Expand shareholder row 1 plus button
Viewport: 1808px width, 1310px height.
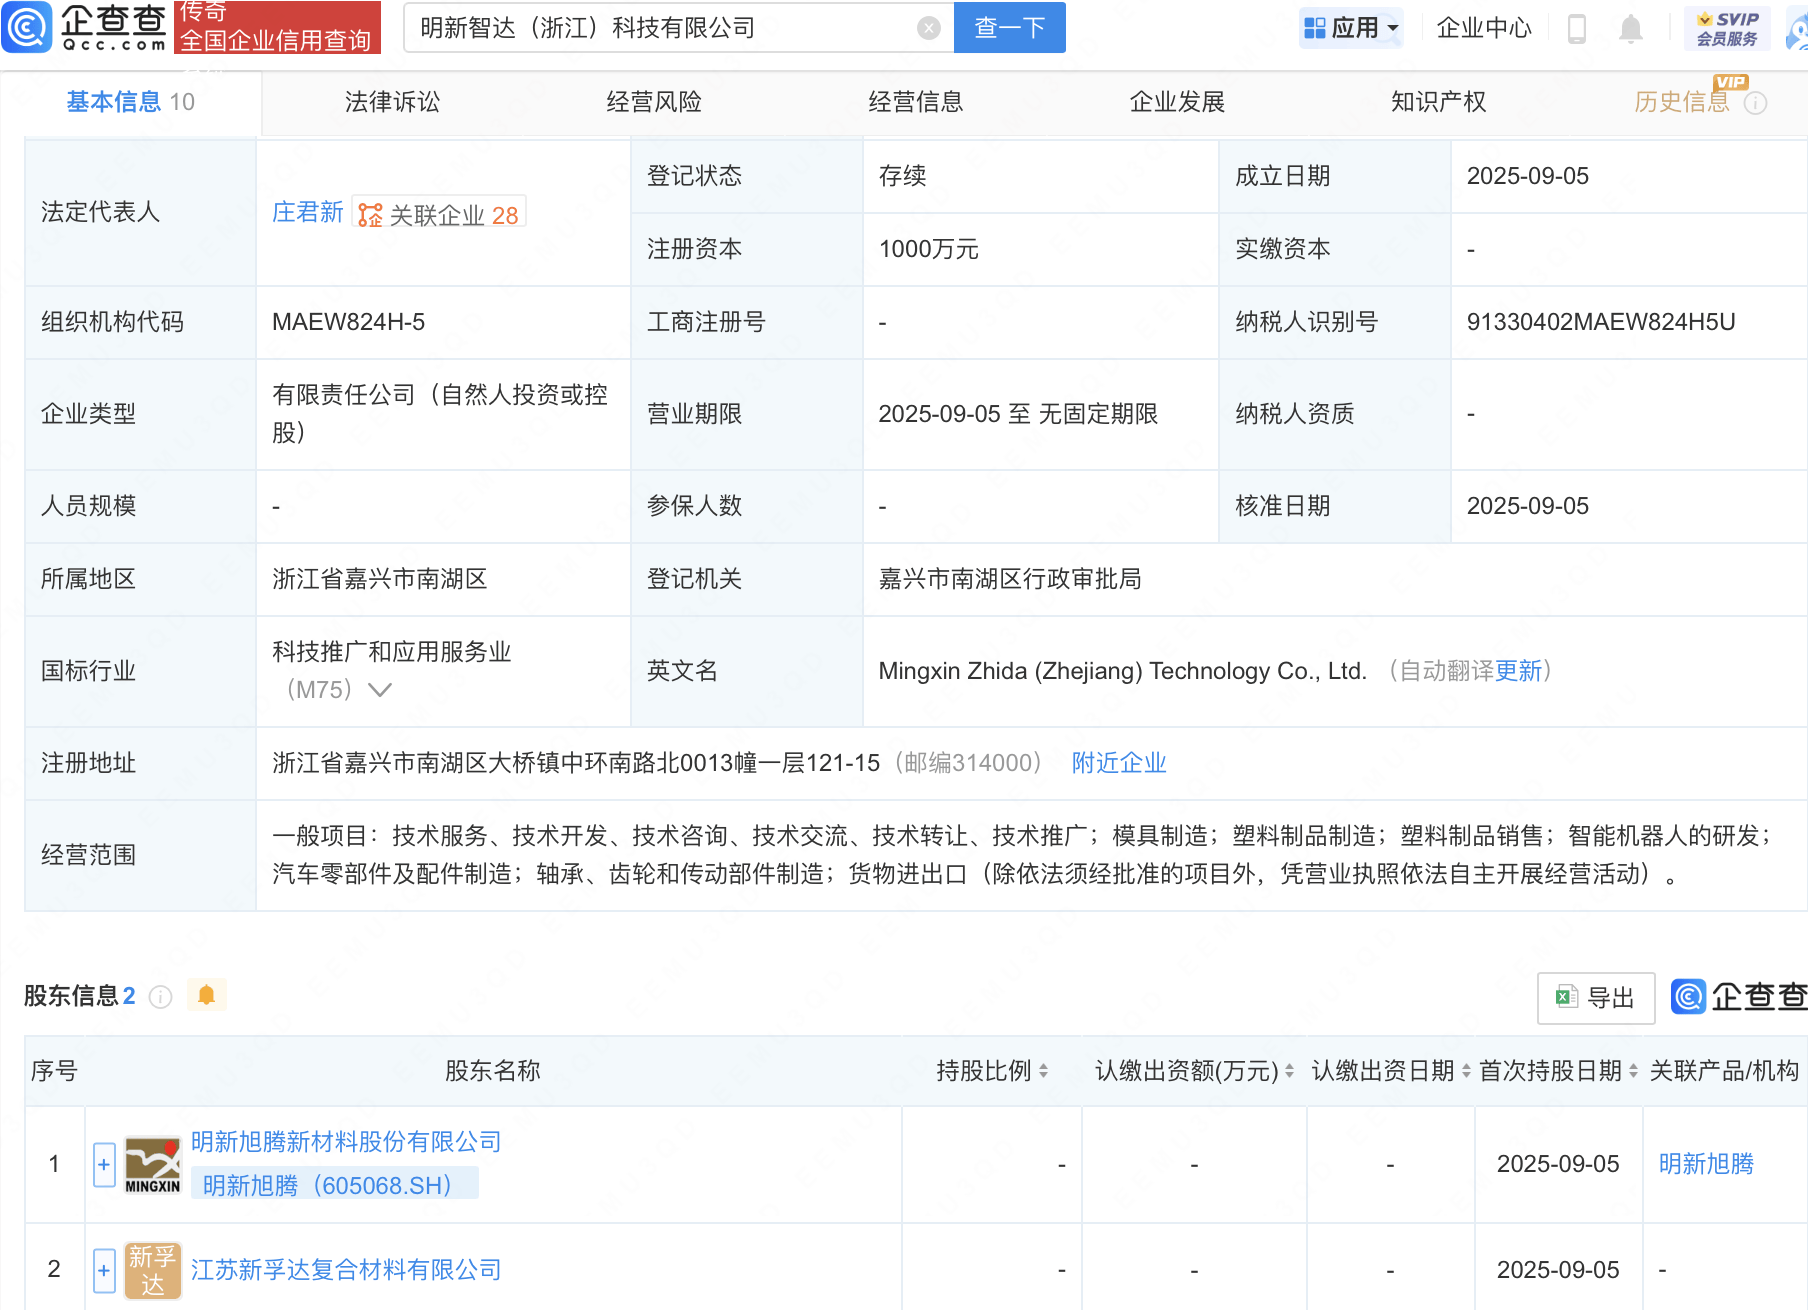[104, 1165]
